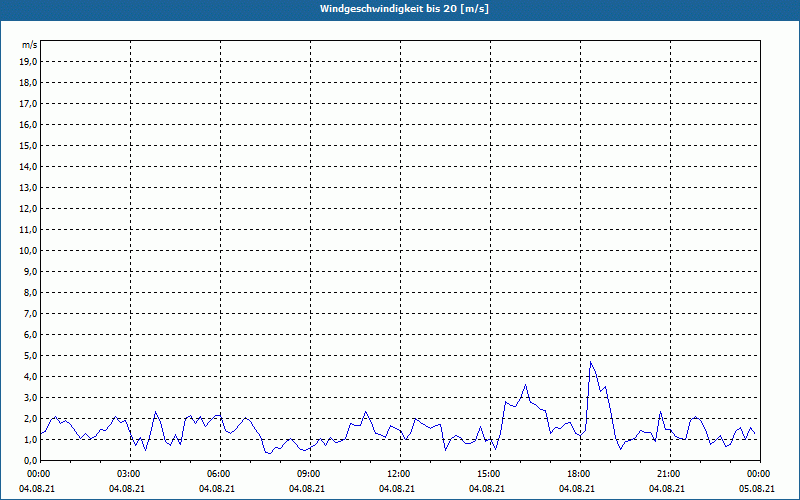Image resolution: width=800 pixels, height=500 pixels.
Task: Click the 11,0 y-axis label
Action: pos(28,230)
